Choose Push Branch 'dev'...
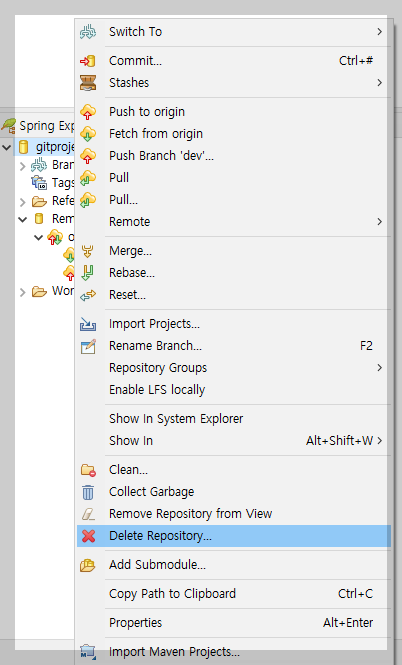 point(233,156)
